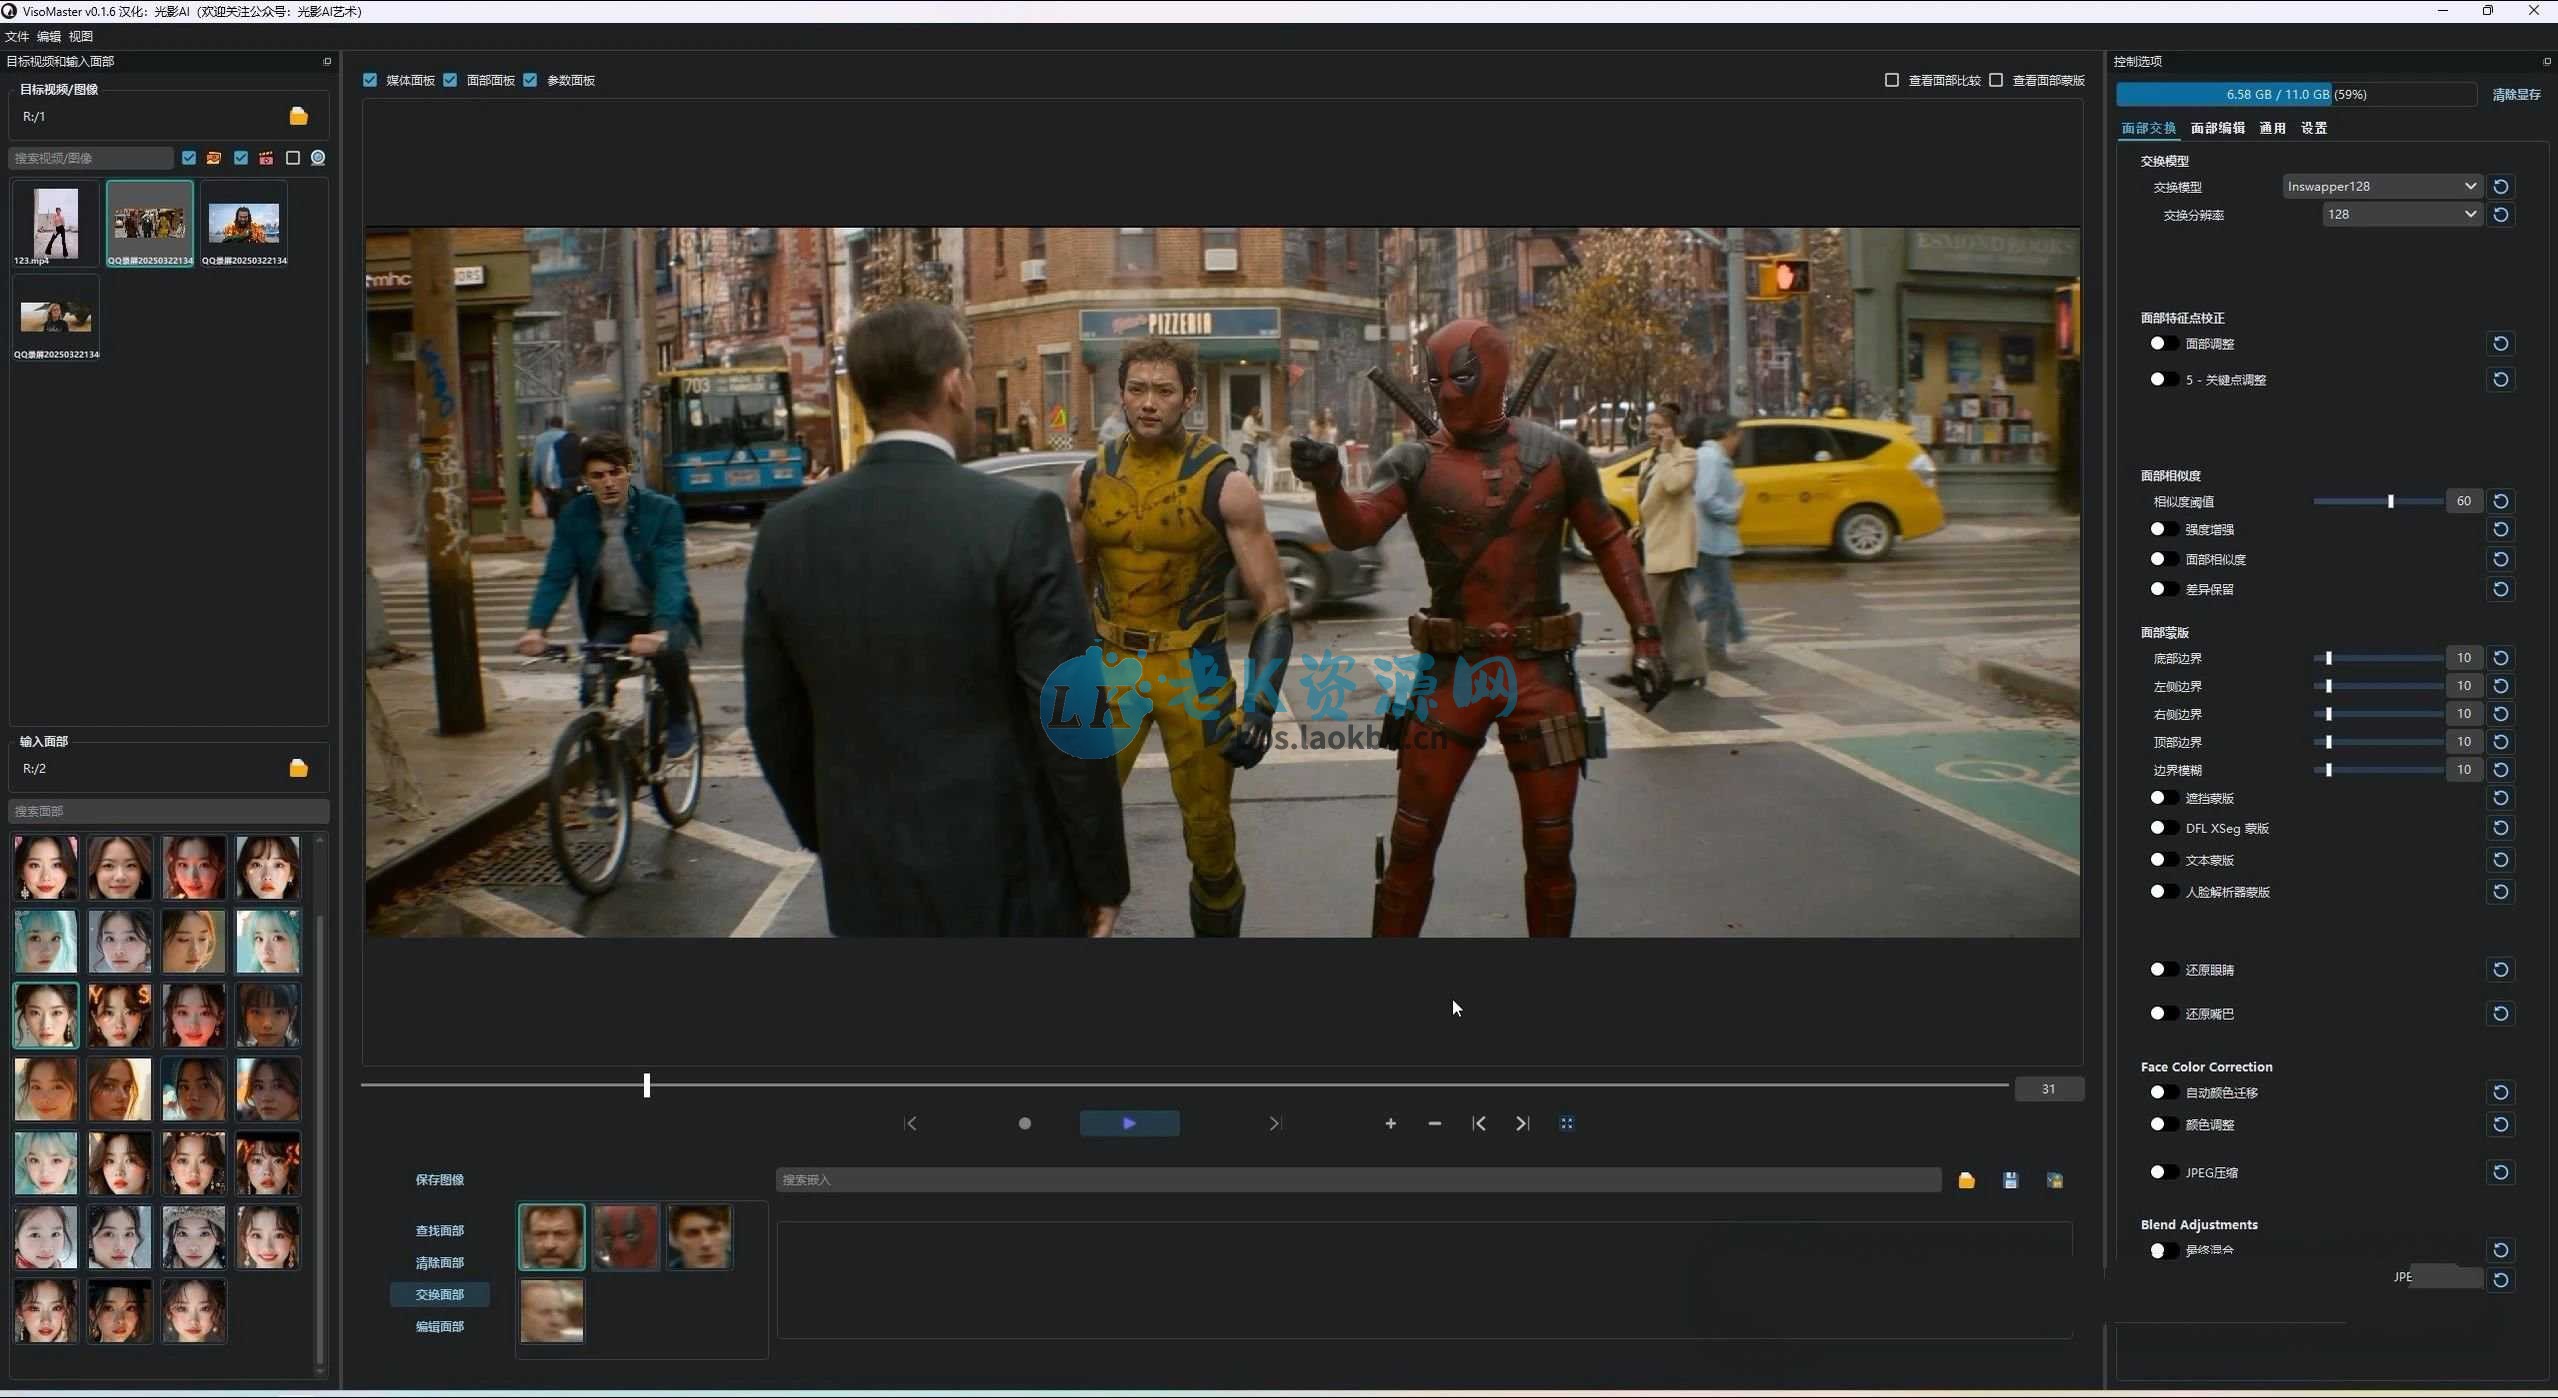Click the webcam source icon

[x=318, y=158]
